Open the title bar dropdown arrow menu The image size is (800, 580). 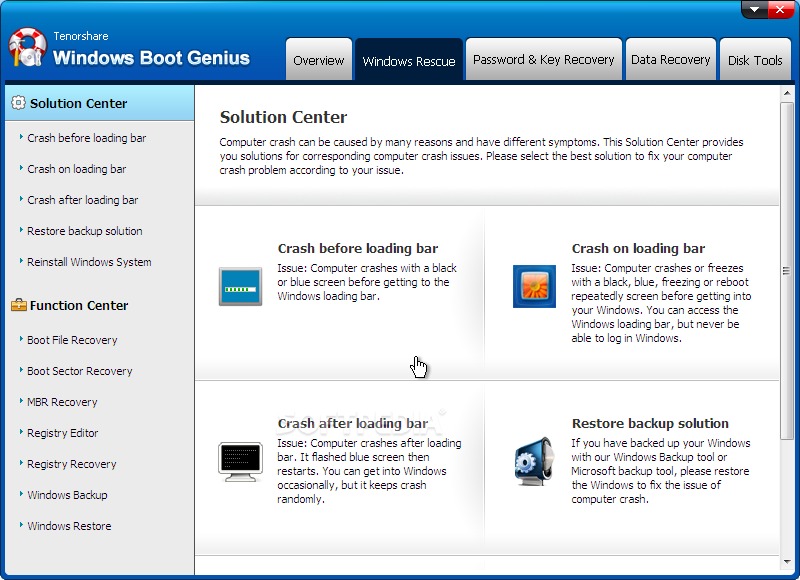tap(753, 10)
